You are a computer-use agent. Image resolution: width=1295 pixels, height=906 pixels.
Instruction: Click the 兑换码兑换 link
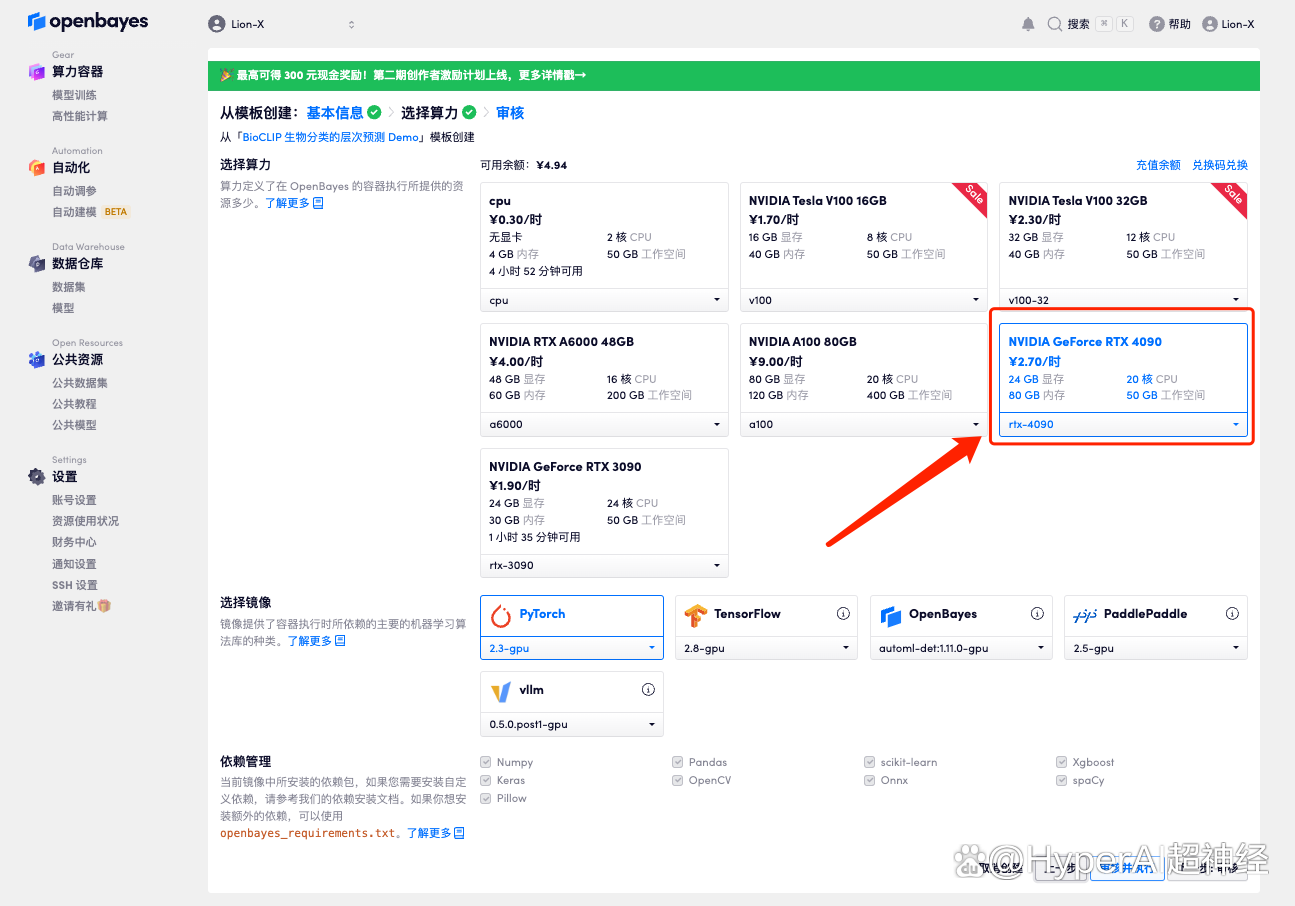point(1219,165)
